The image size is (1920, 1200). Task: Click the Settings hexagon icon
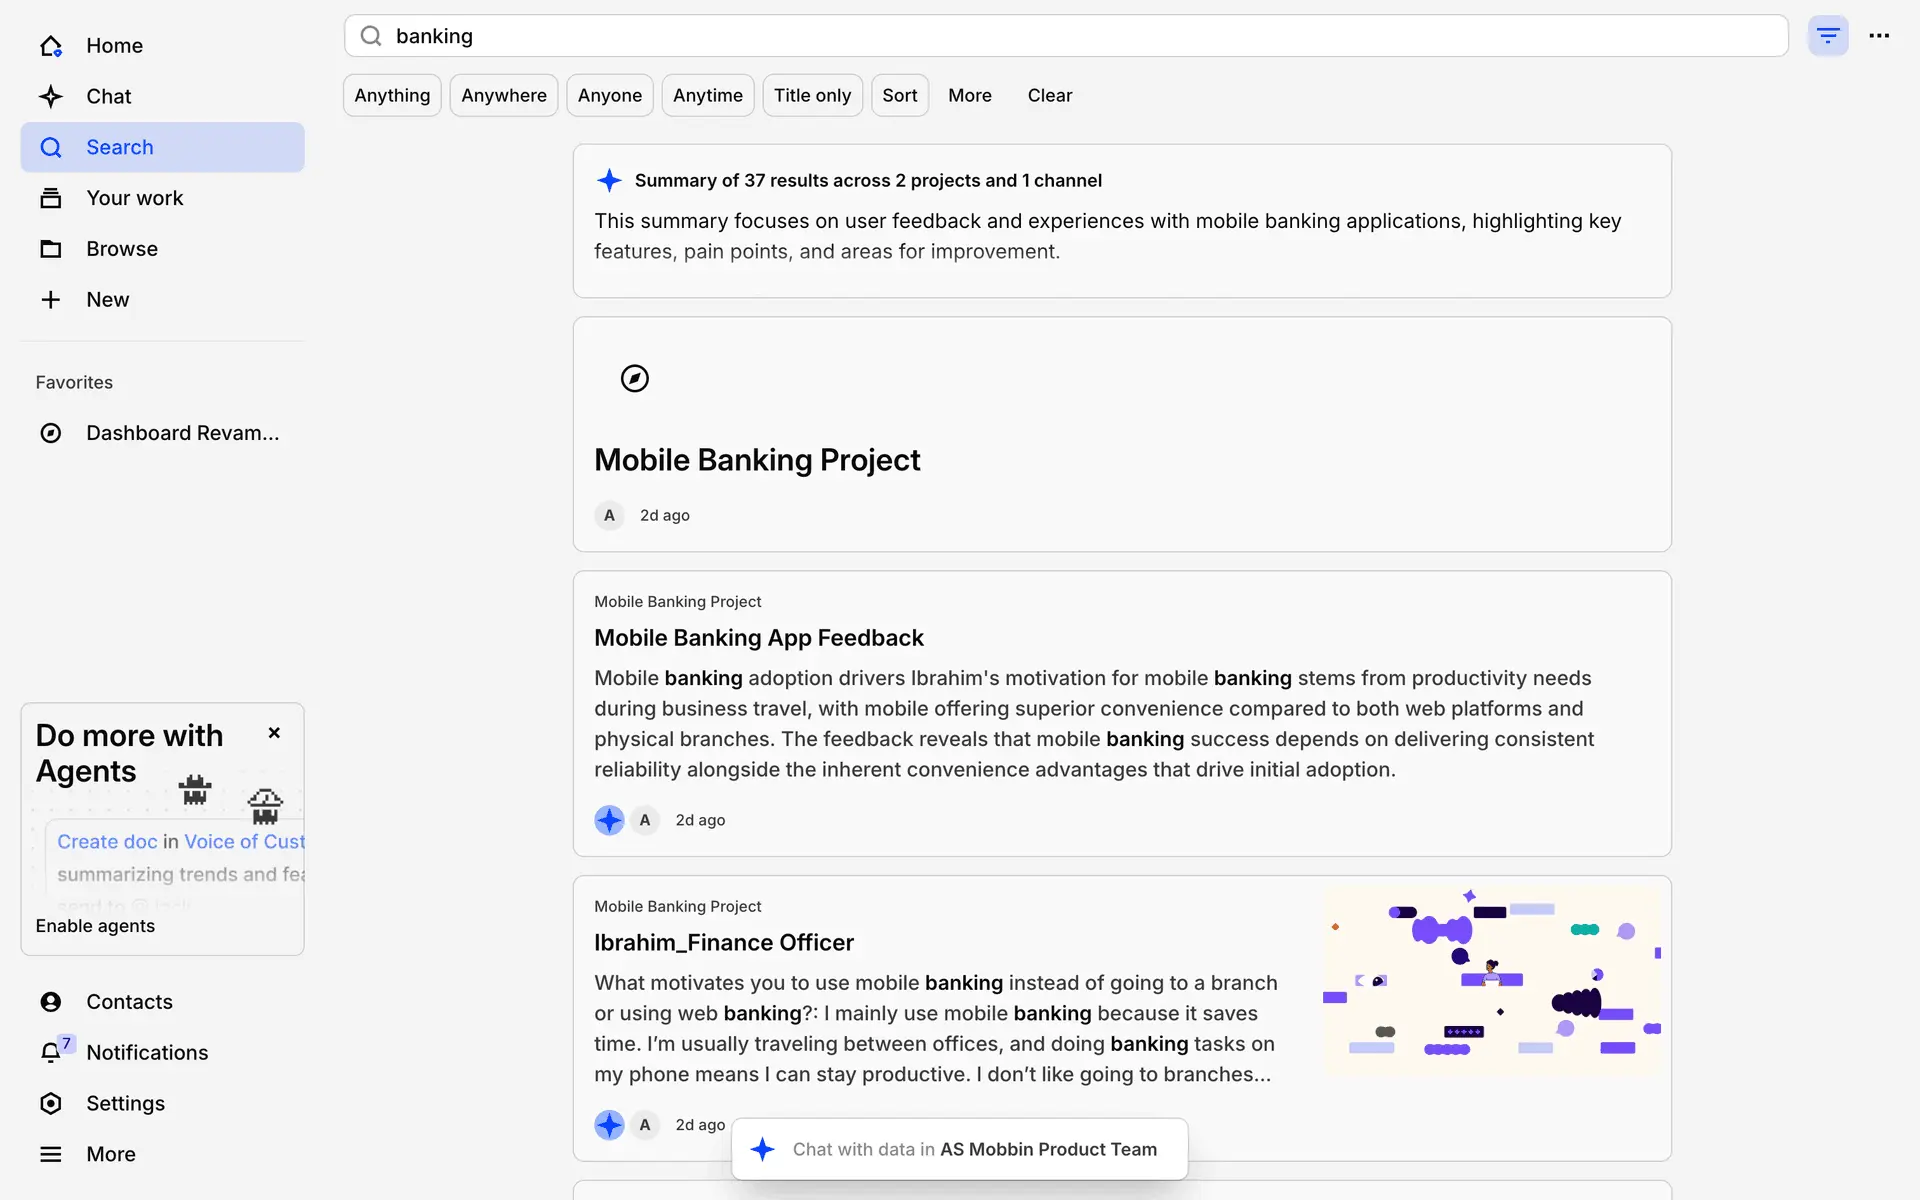(x=51, y=1103)
